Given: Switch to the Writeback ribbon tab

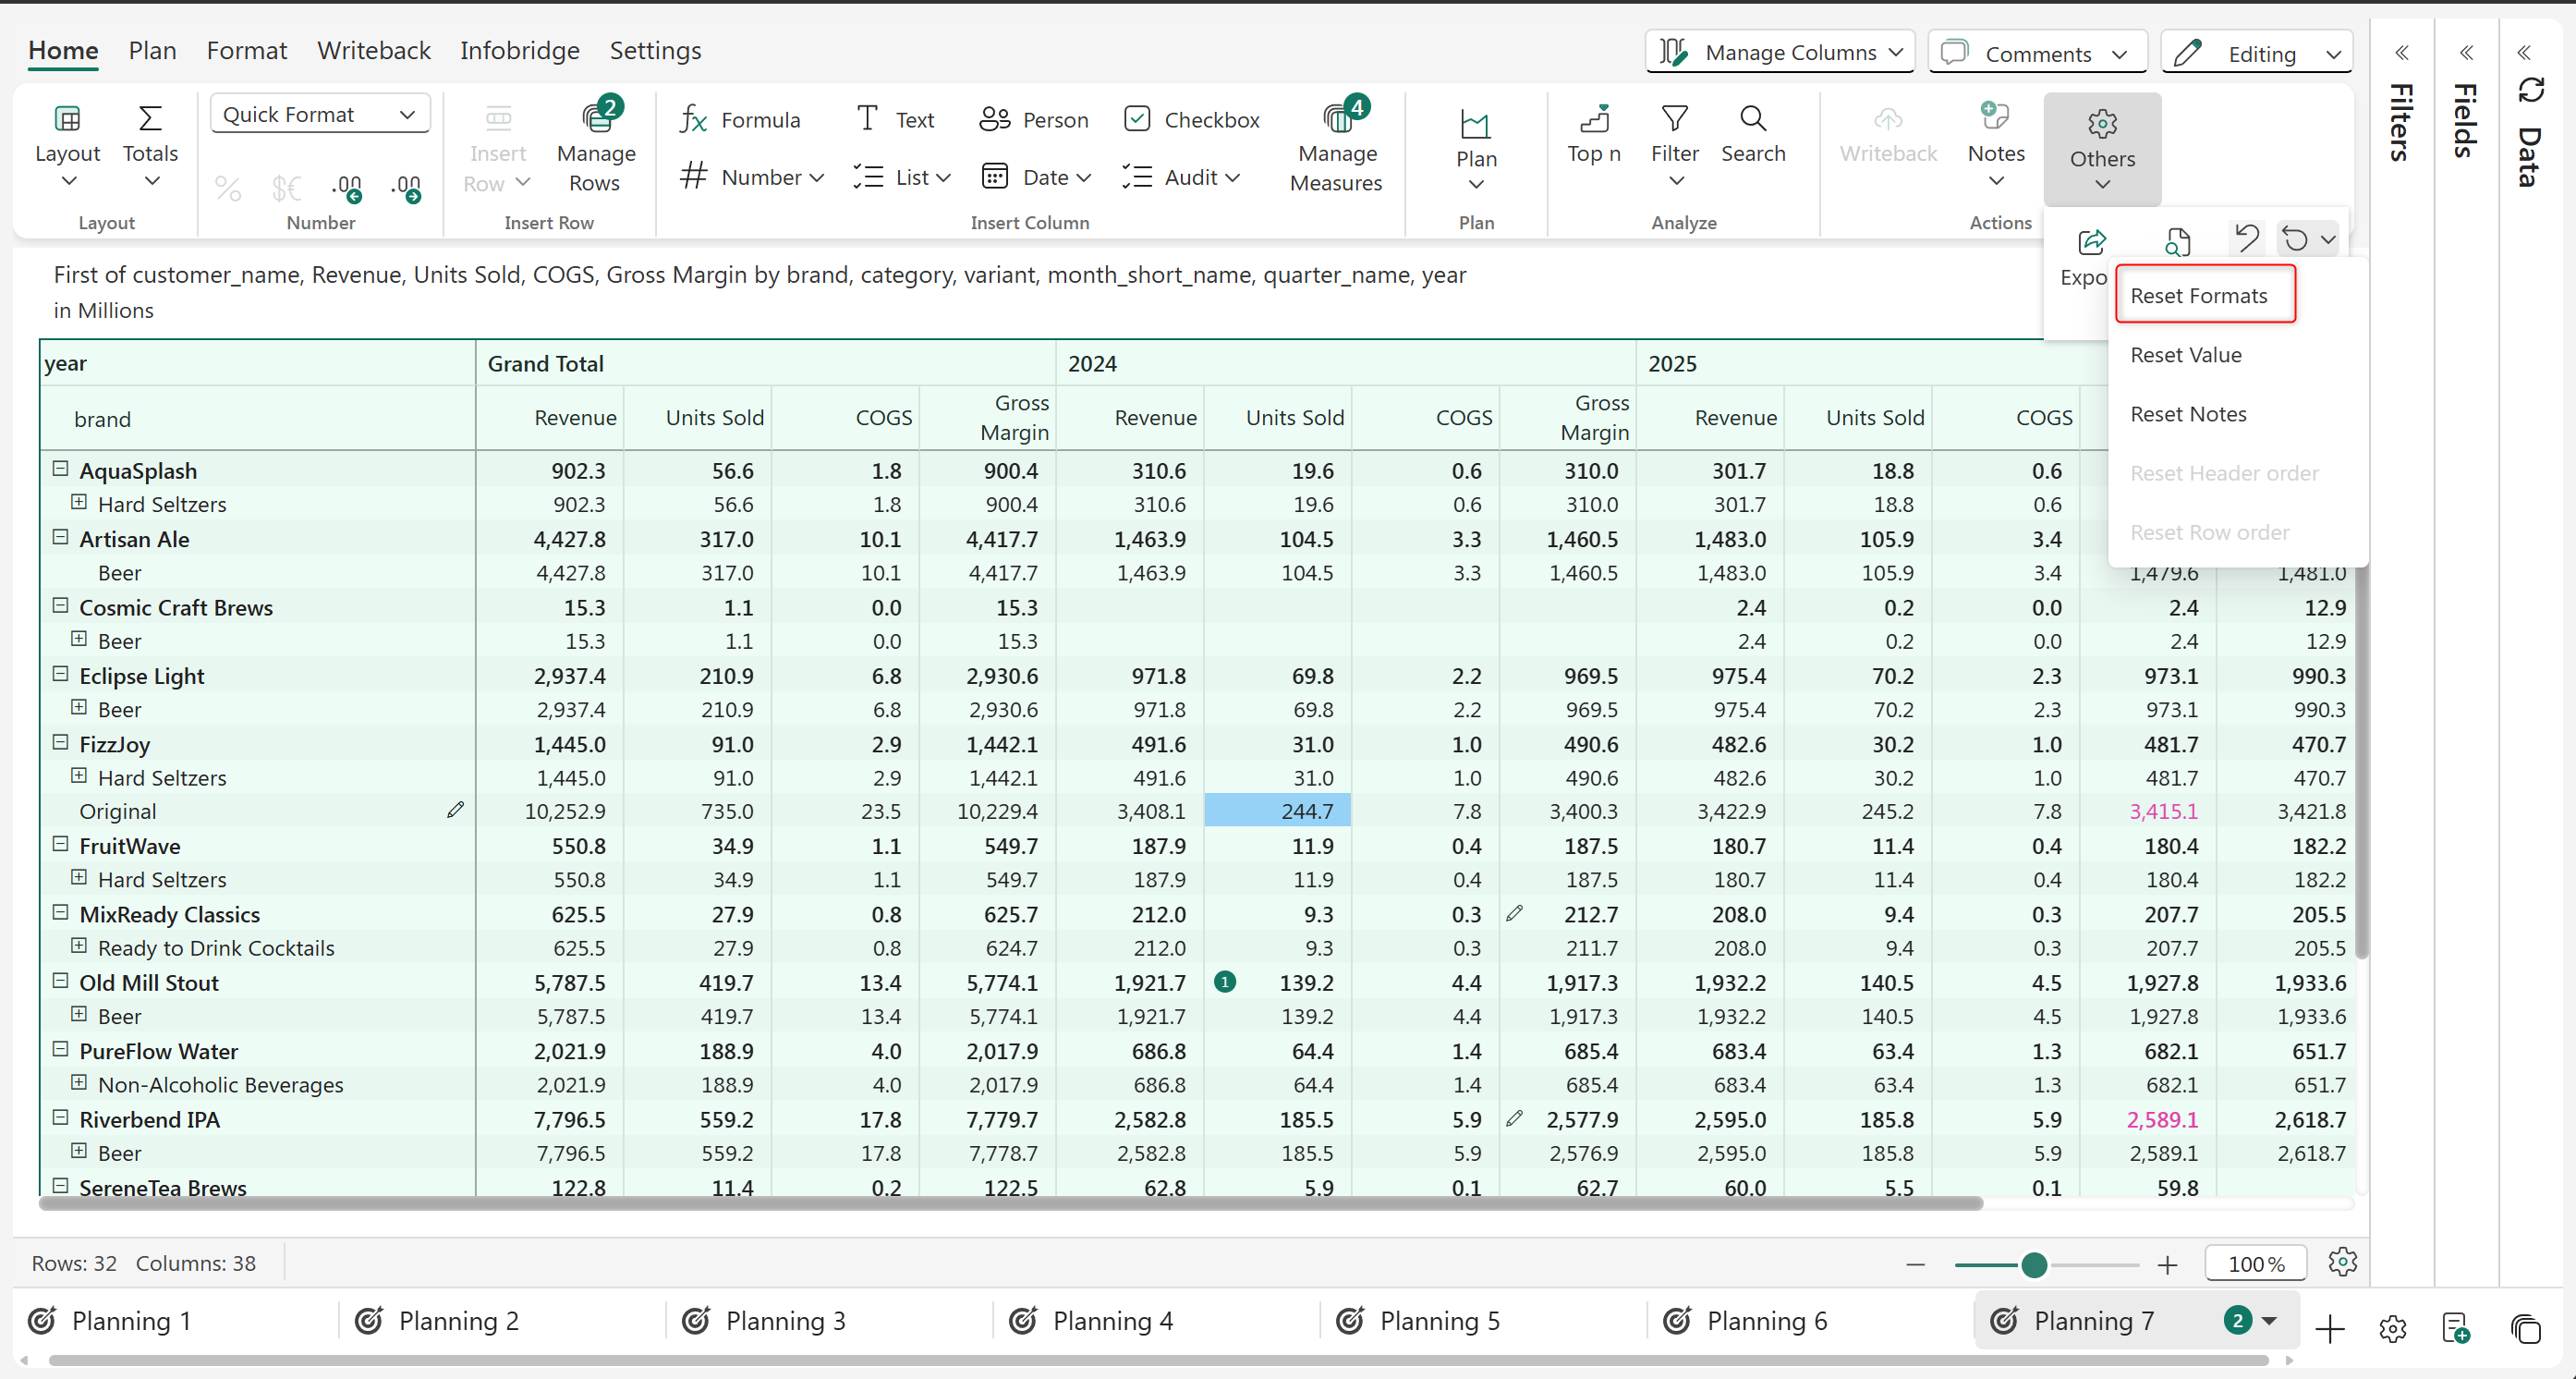Looking at the screenshot, I should click(373, 50).
